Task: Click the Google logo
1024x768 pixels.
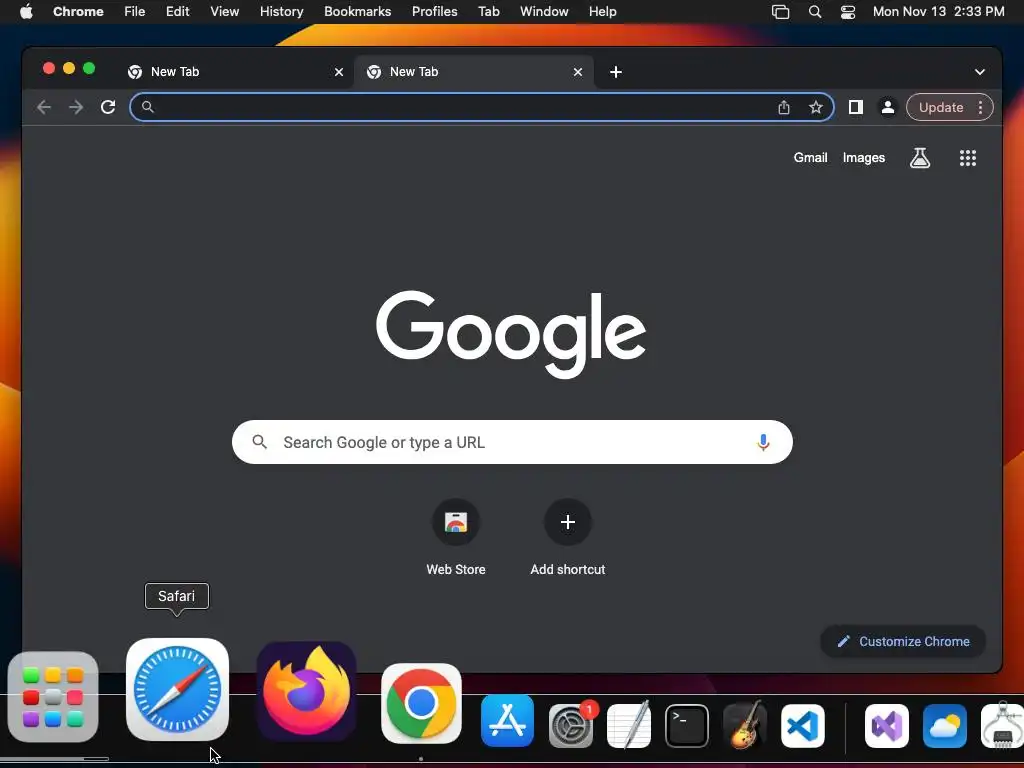Action: tap(511, 334)
